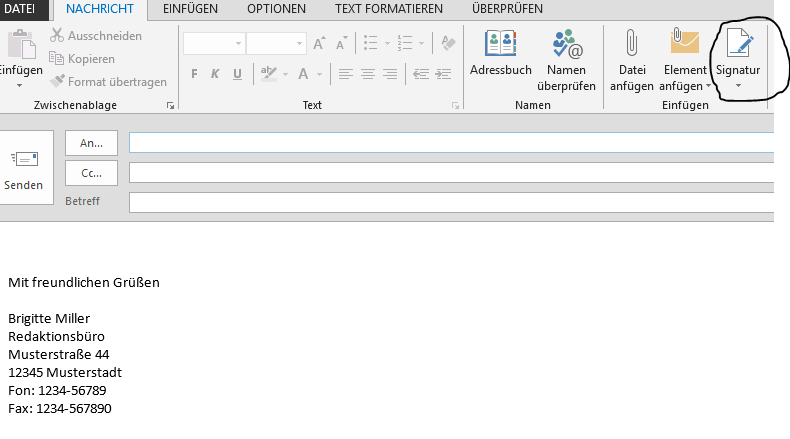This screenshot has height=439, width=790.
Task: Expand numbering style dropdown
Action: tap(421, 44)
